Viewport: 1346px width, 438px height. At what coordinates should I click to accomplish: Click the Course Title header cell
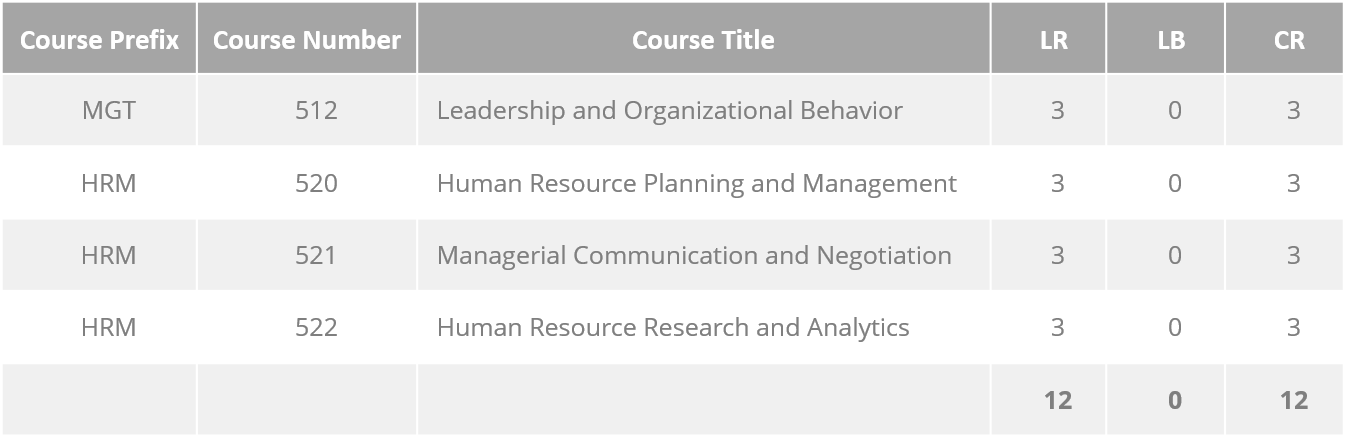pos(703,40)
